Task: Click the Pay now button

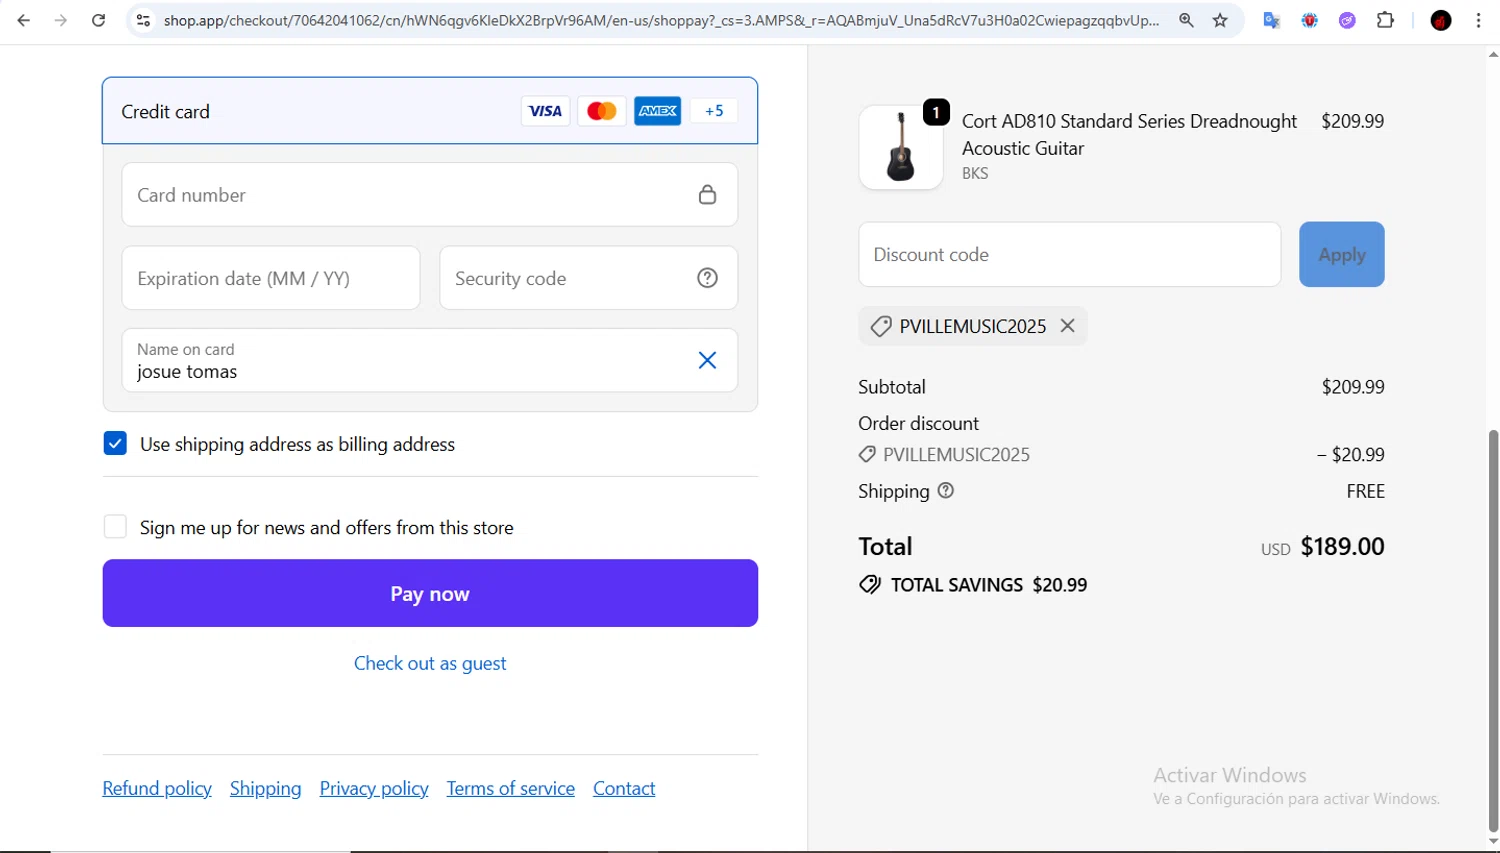Action: pyautogui.click(x=430, y=593)
